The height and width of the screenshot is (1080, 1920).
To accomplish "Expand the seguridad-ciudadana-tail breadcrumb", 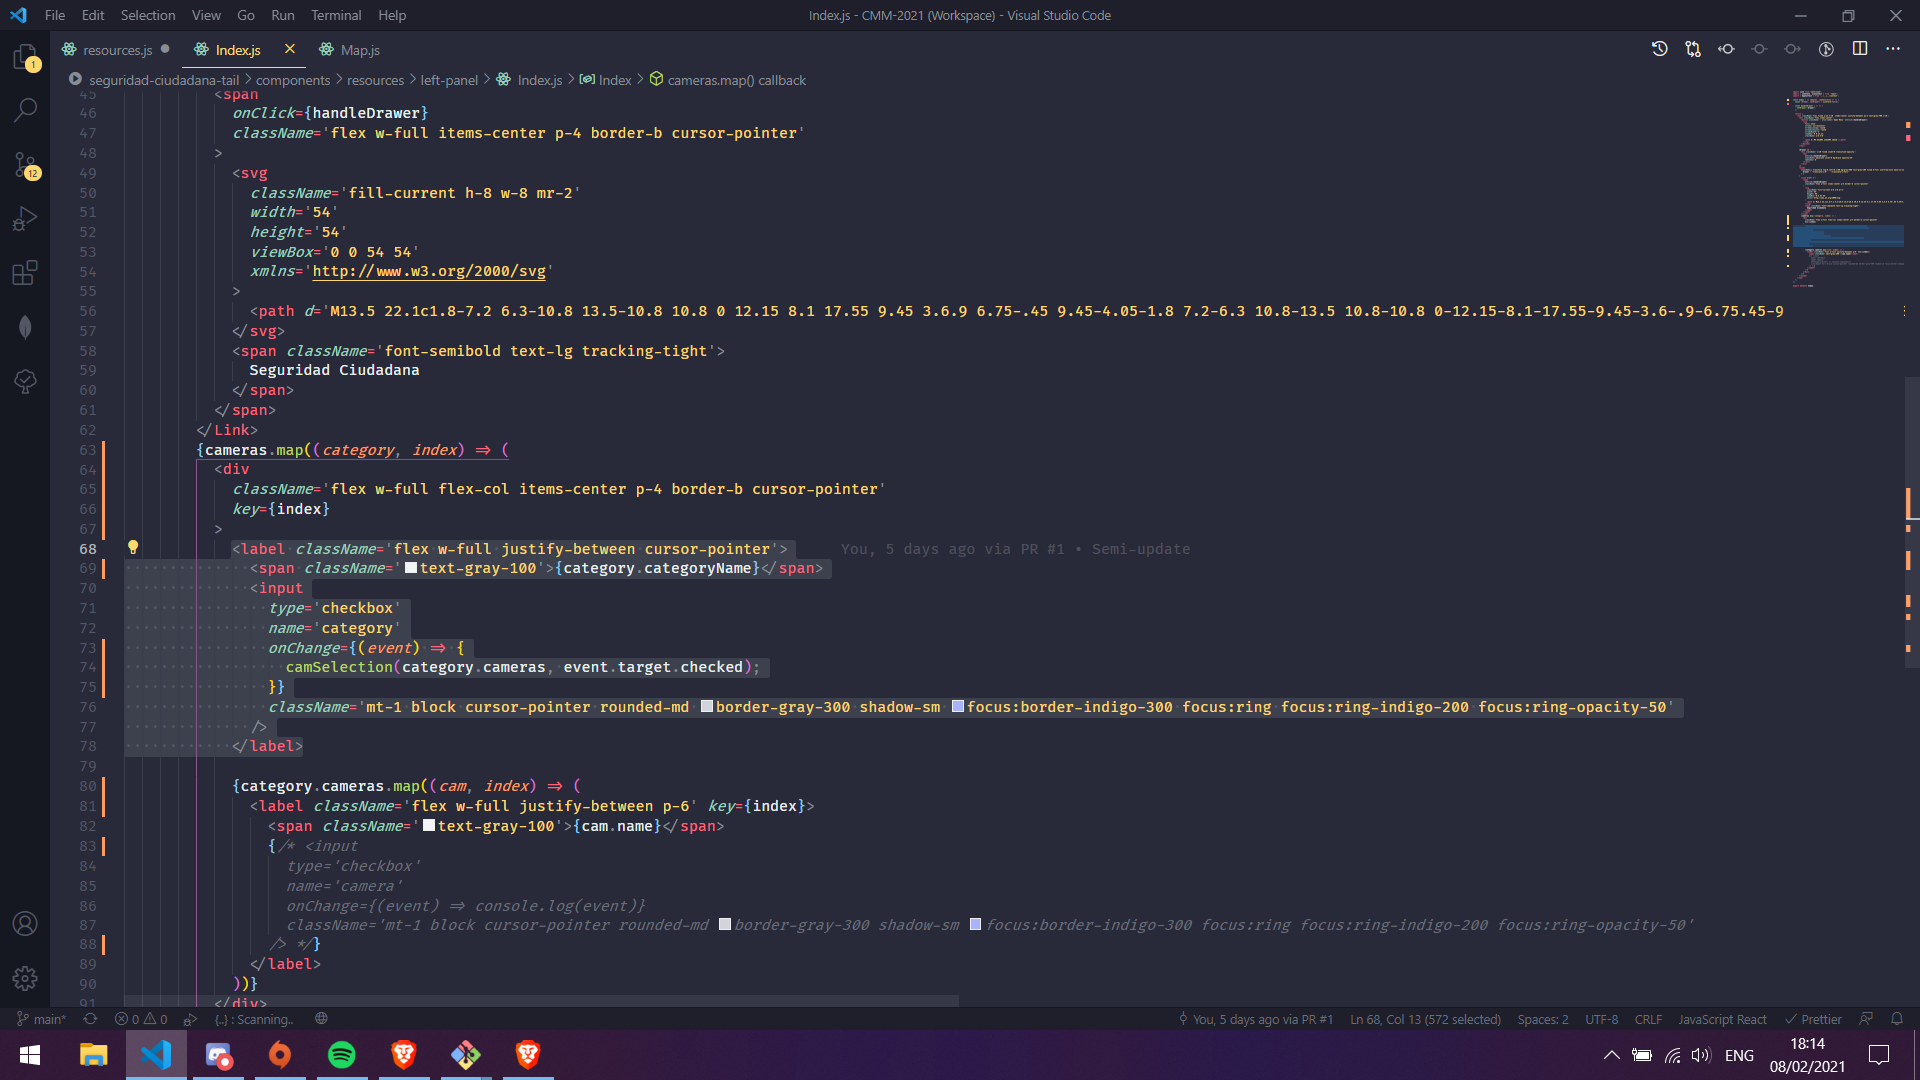I will [x=164, y=80].
